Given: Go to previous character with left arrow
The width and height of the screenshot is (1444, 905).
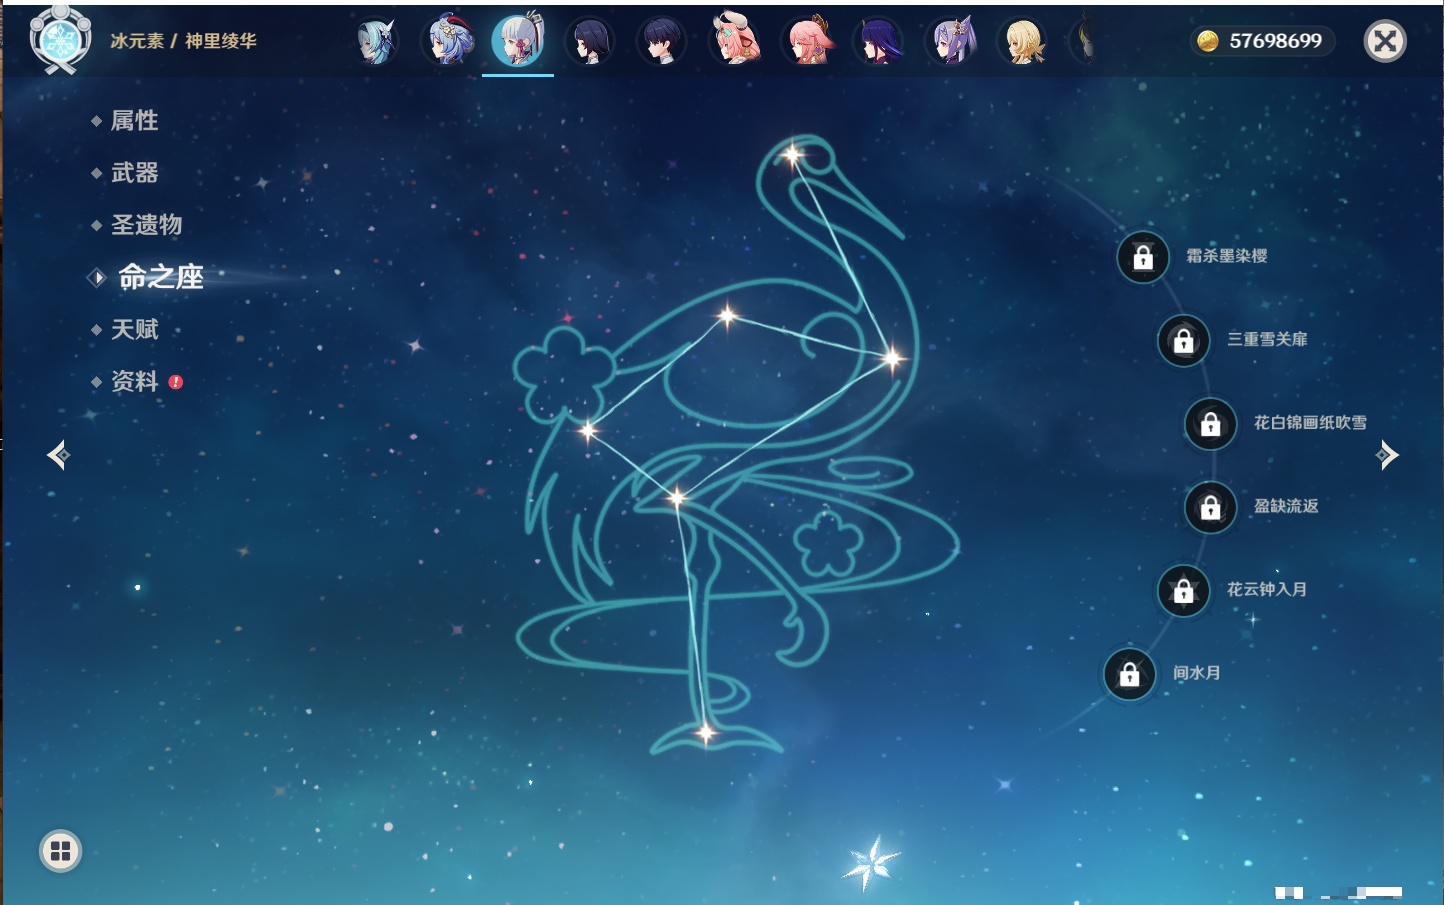Looking at the screenshot, I should [x=58, y=455].
